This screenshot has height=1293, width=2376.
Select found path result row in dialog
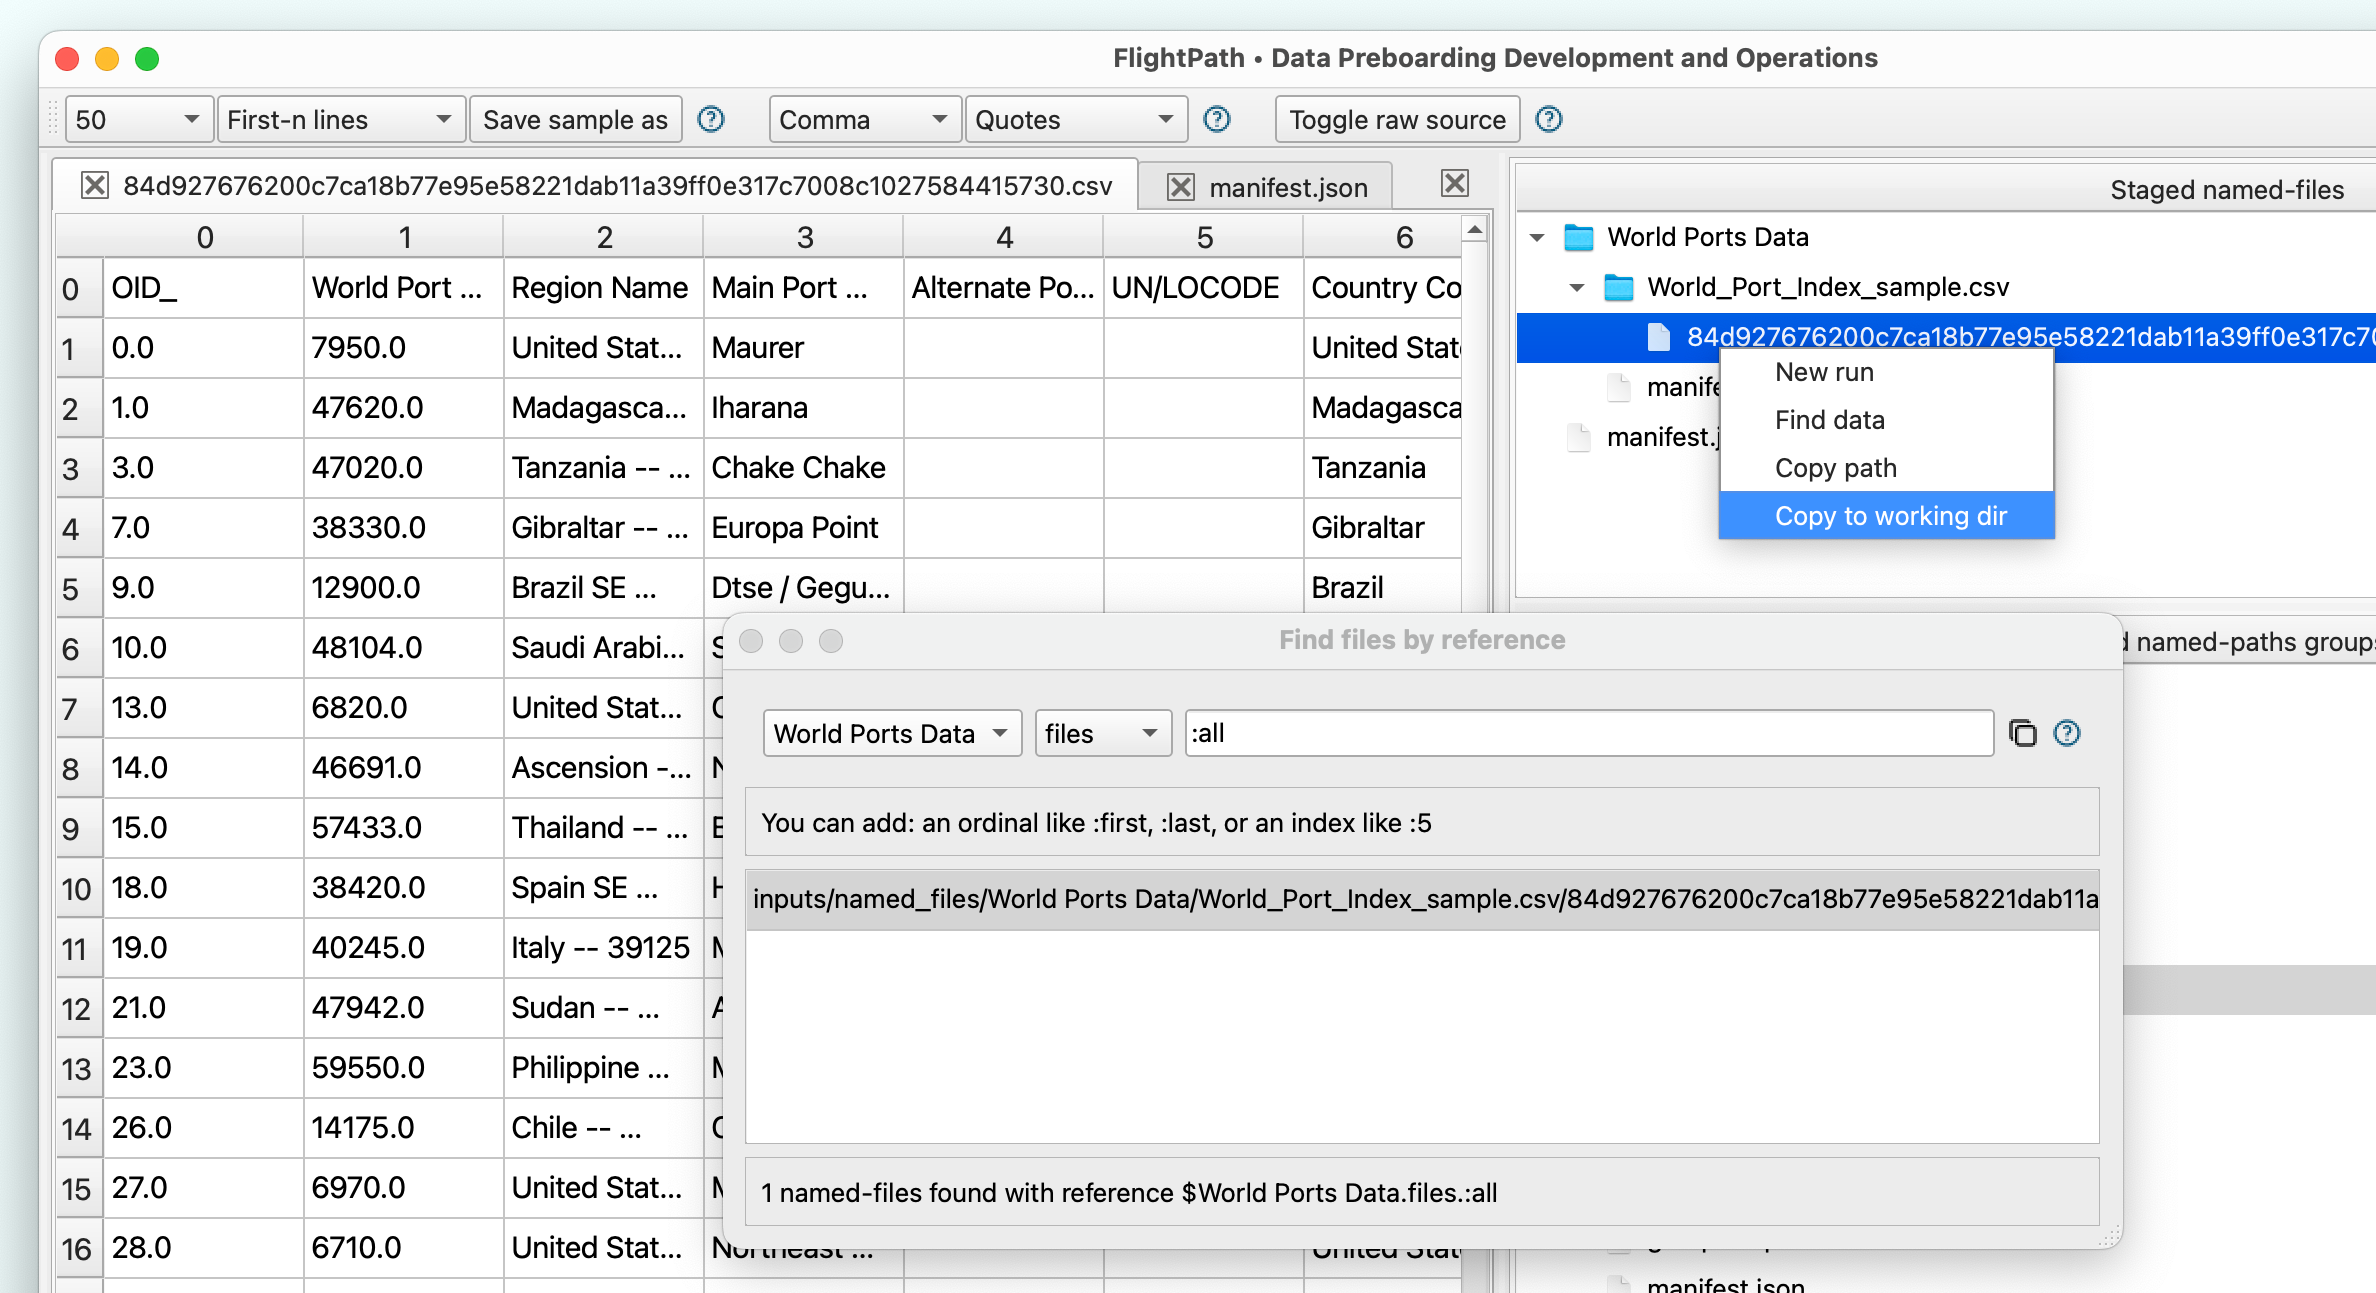[1422, 899]
